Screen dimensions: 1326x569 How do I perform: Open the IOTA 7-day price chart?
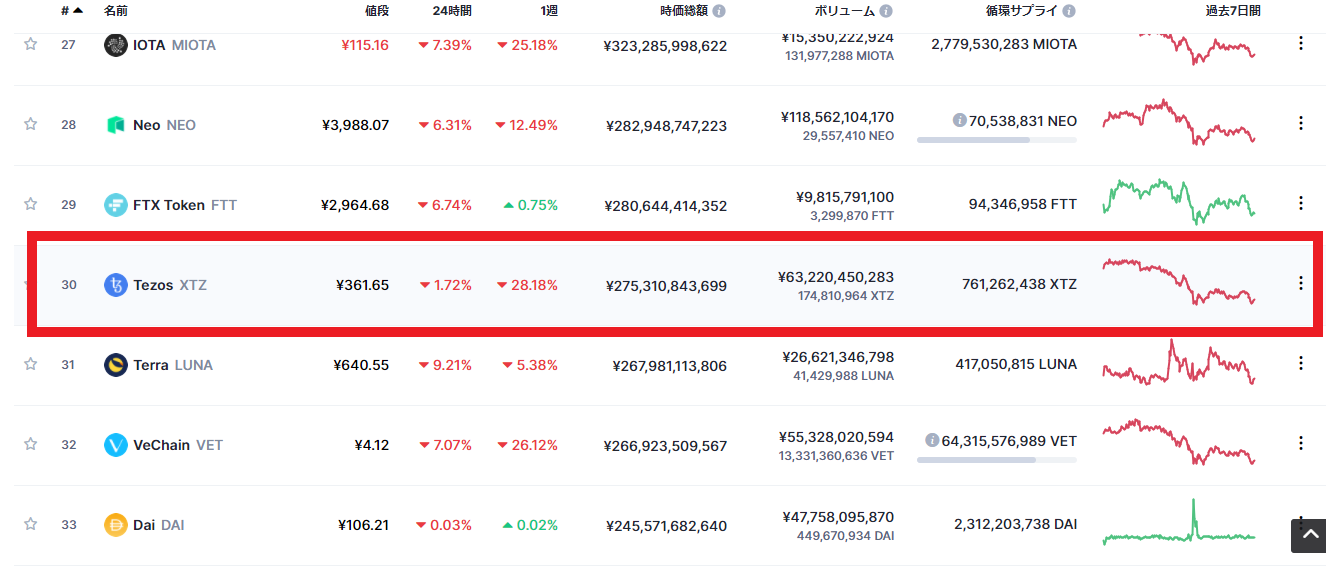pyautogui.click(x=1179, y=47)
